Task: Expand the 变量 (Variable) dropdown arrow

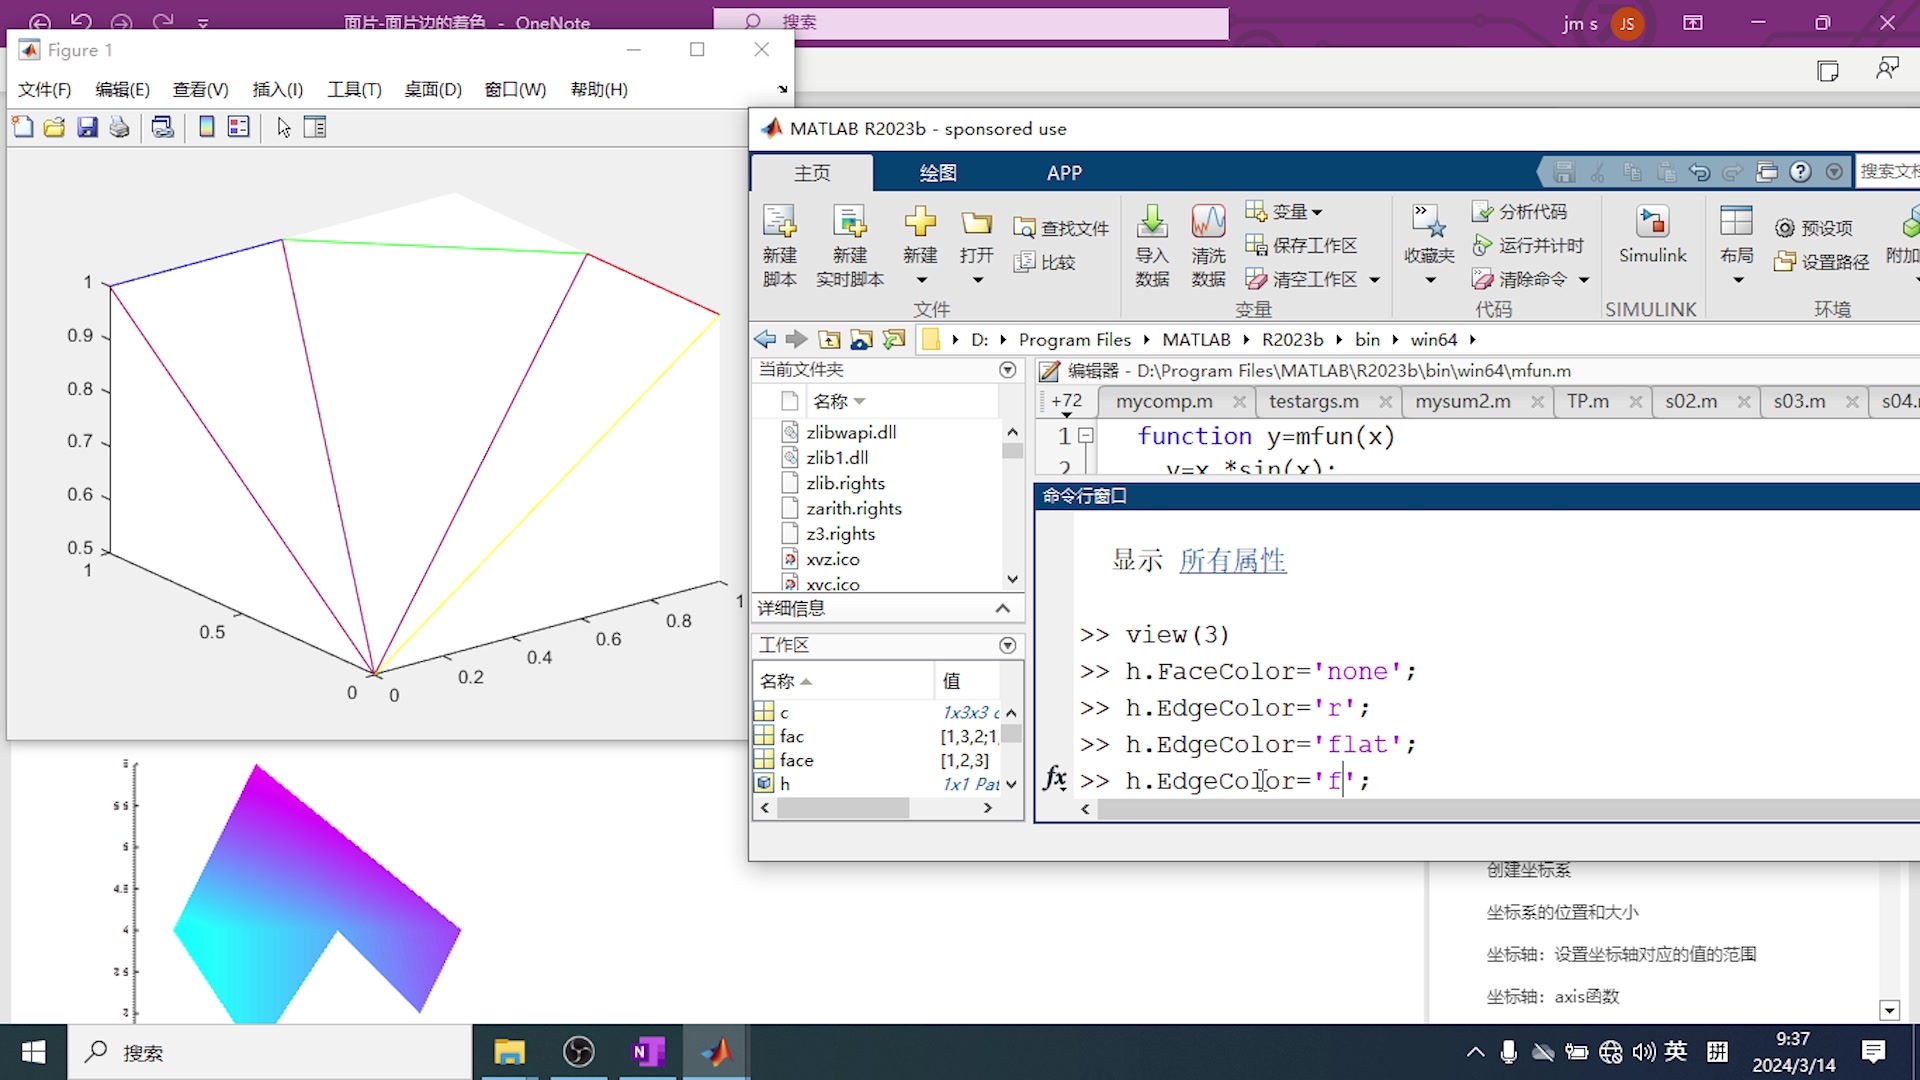Action: pos(1317,212)
